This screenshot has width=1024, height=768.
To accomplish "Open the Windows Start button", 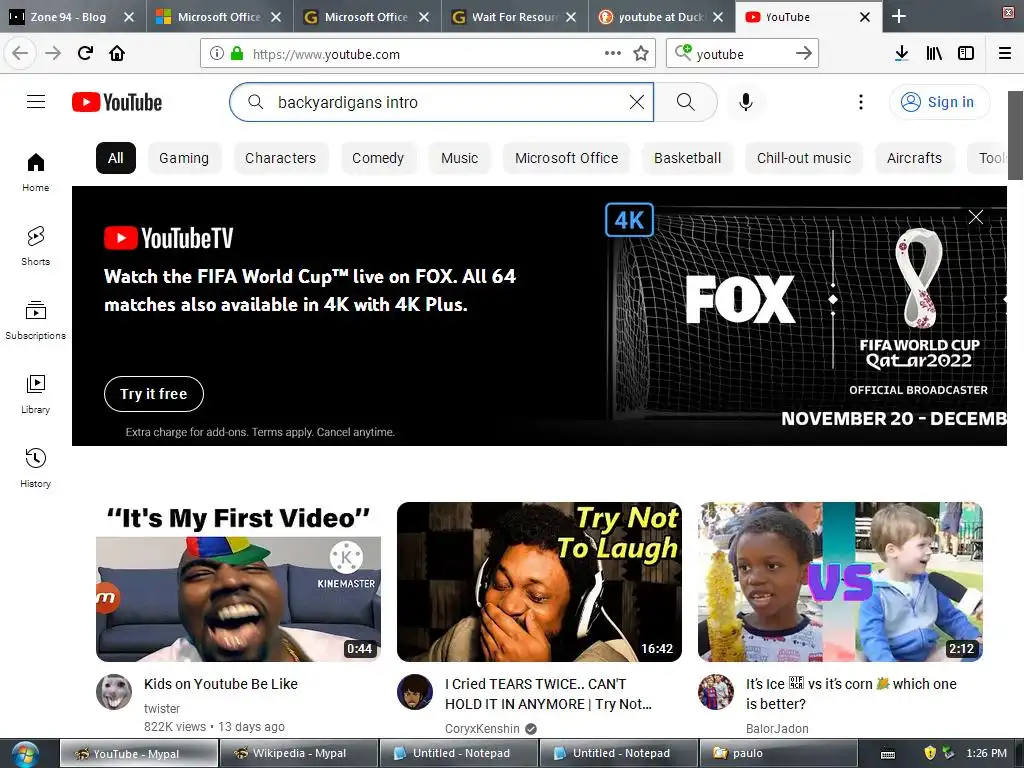I will pyautogui.click(x=24, y=754).
